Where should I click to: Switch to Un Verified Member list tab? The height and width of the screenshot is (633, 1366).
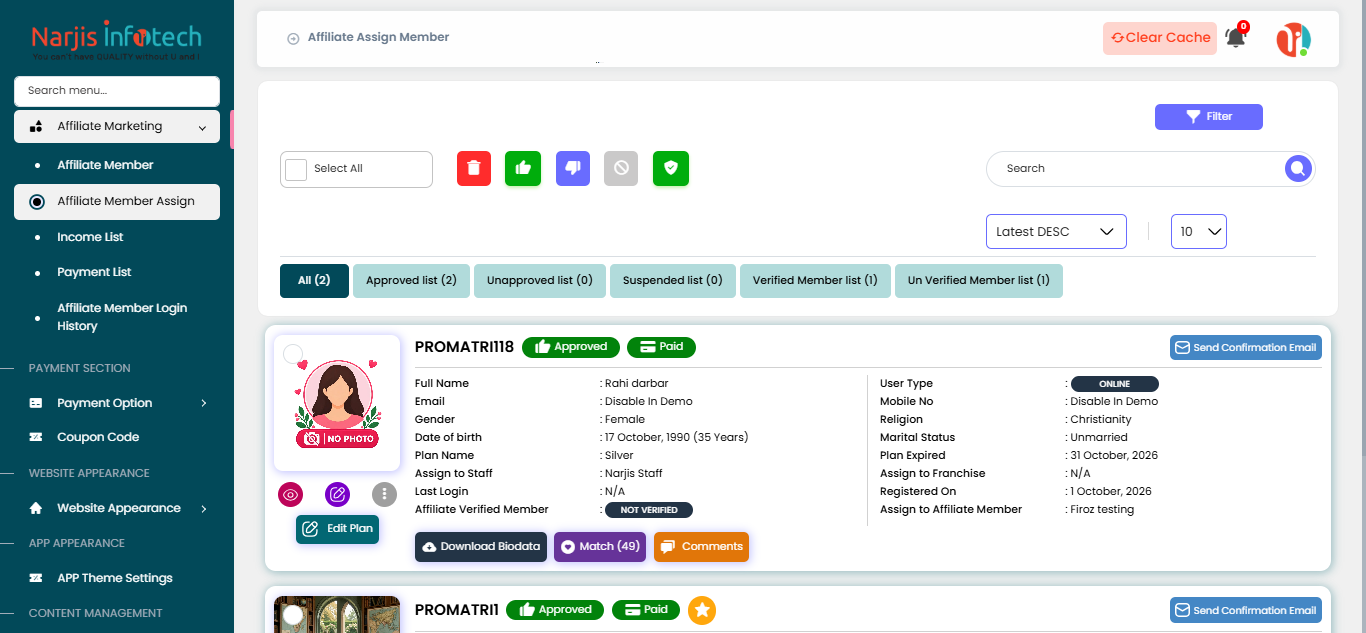(979, 281)
